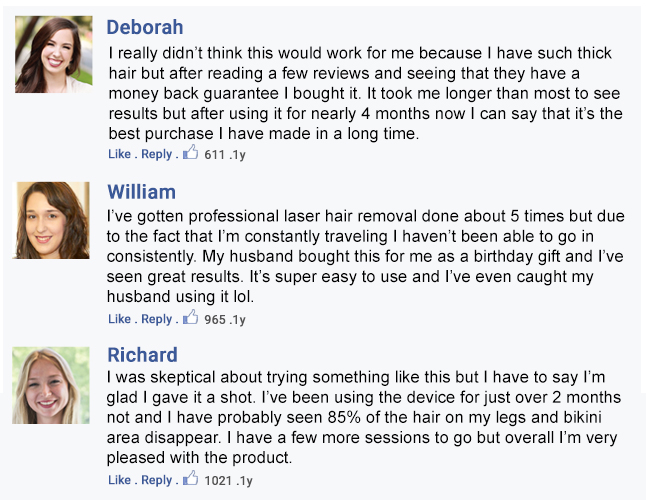The image size is (646, 500).
Task: Like William's comment
Action: (119, 319)
